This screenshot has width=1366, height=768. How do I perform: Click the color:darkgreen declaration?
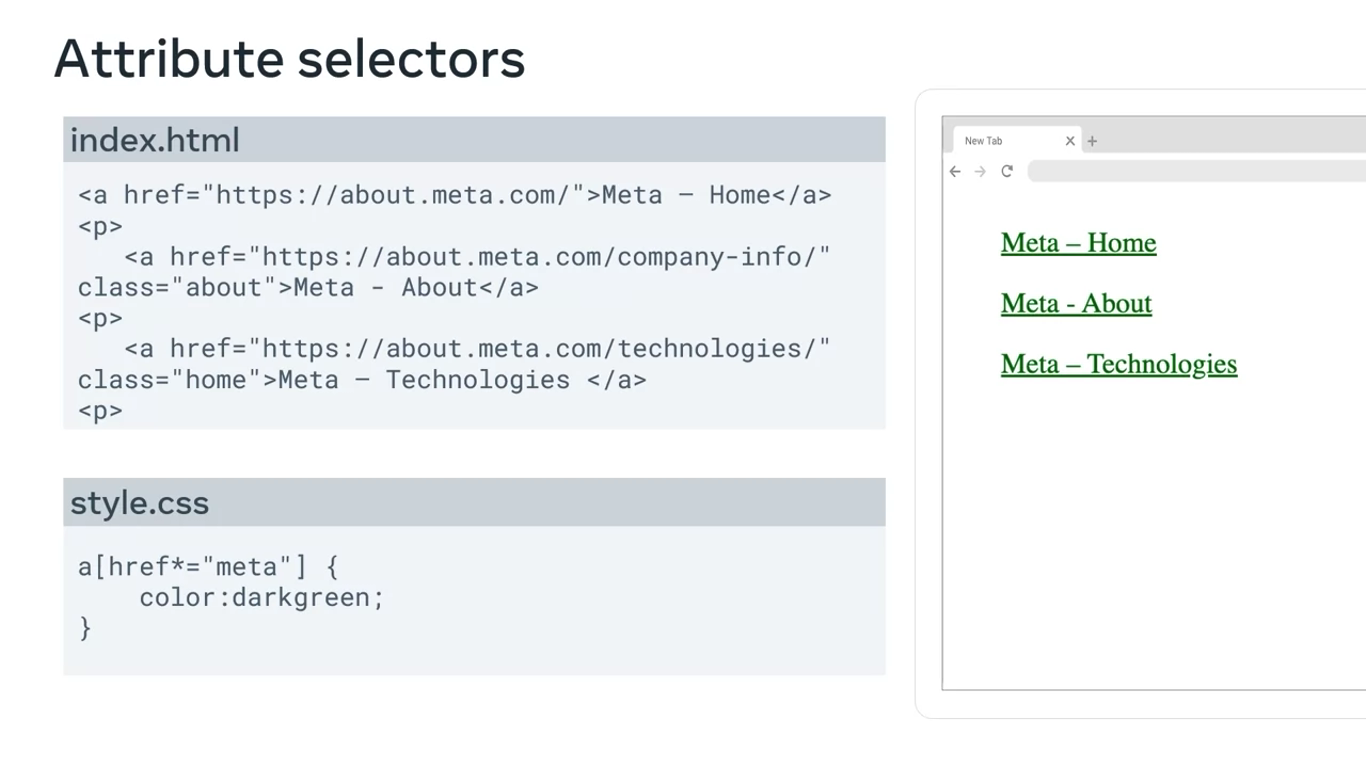pos(261,598)
